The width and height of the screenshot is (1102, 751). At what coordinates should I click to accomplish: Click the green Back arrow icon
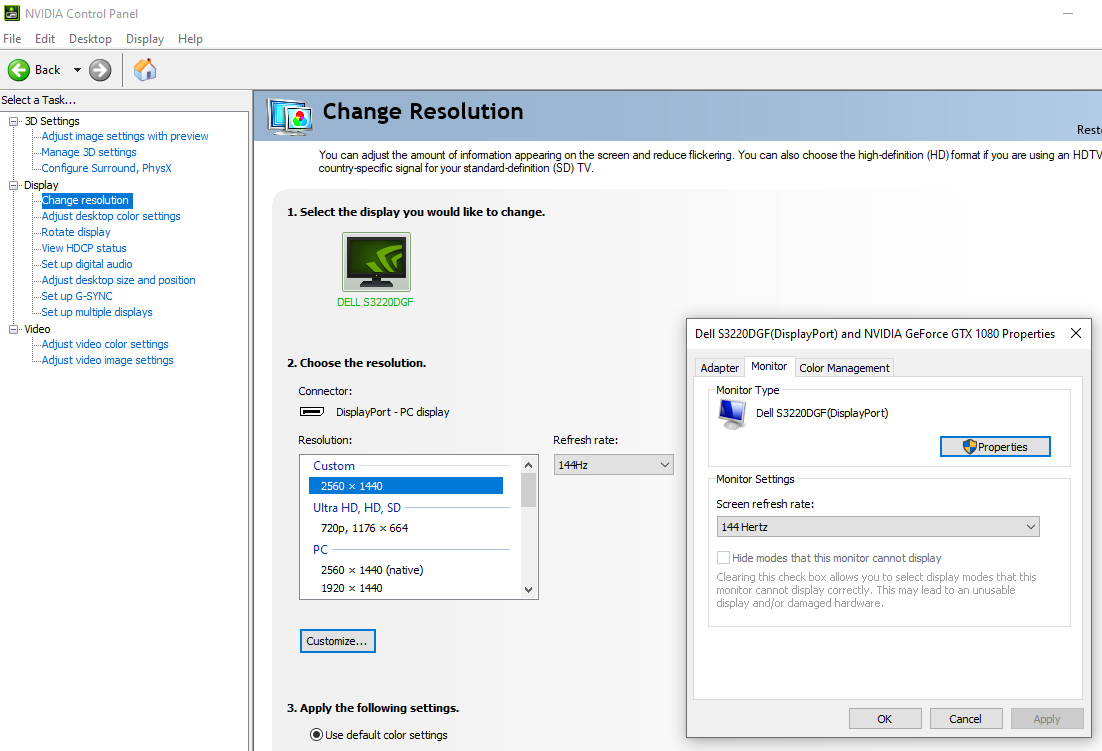coord(19,70)
